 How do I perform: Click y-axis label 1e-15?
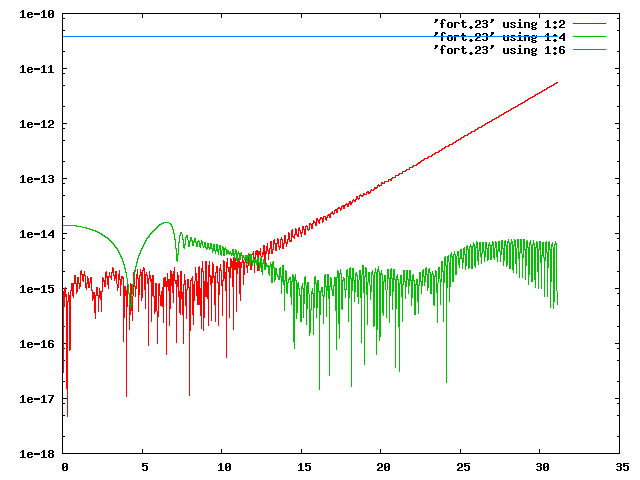37,289
